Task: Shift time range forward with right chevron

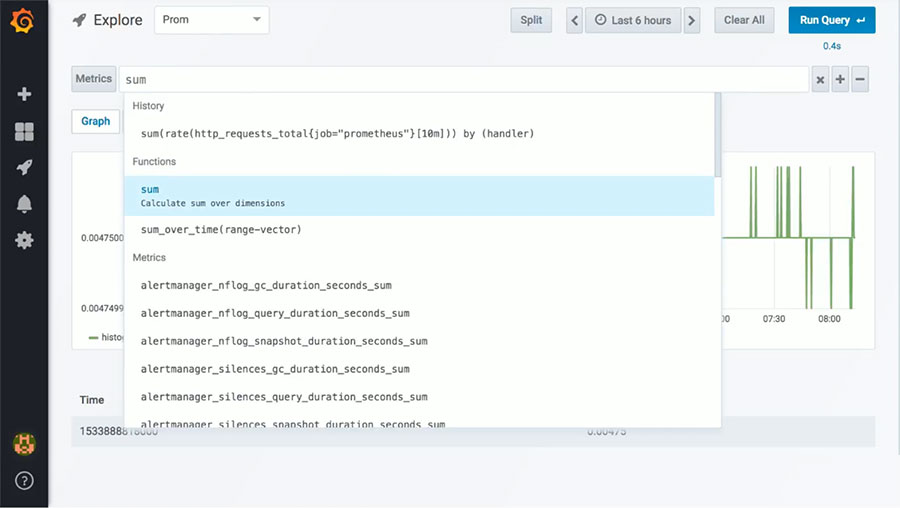Action: (x=692, y=20)
